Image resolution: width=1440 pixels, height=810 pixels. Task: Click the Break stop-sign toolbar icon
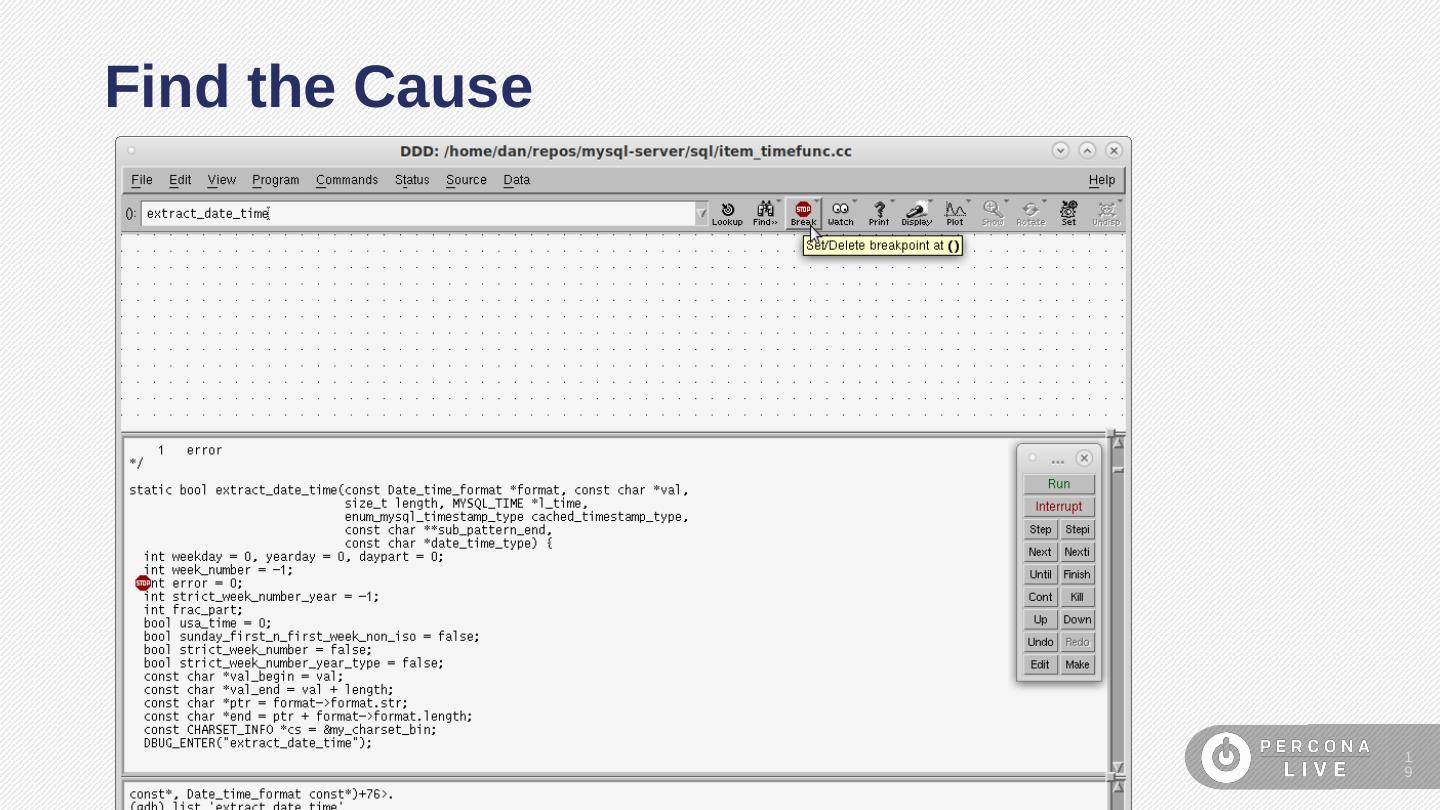[x=803, y=213]
